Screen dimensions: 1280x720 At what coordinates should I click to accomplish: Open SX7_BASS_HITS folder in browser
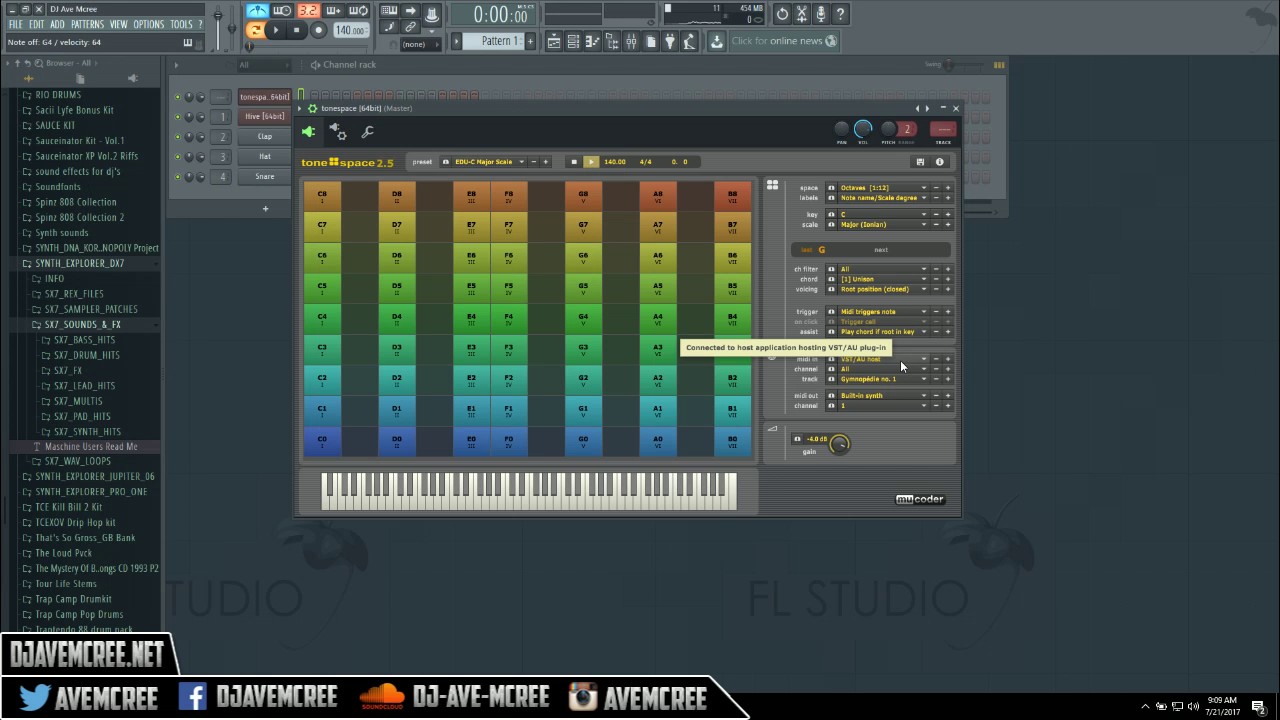click(x=84, y=340)
